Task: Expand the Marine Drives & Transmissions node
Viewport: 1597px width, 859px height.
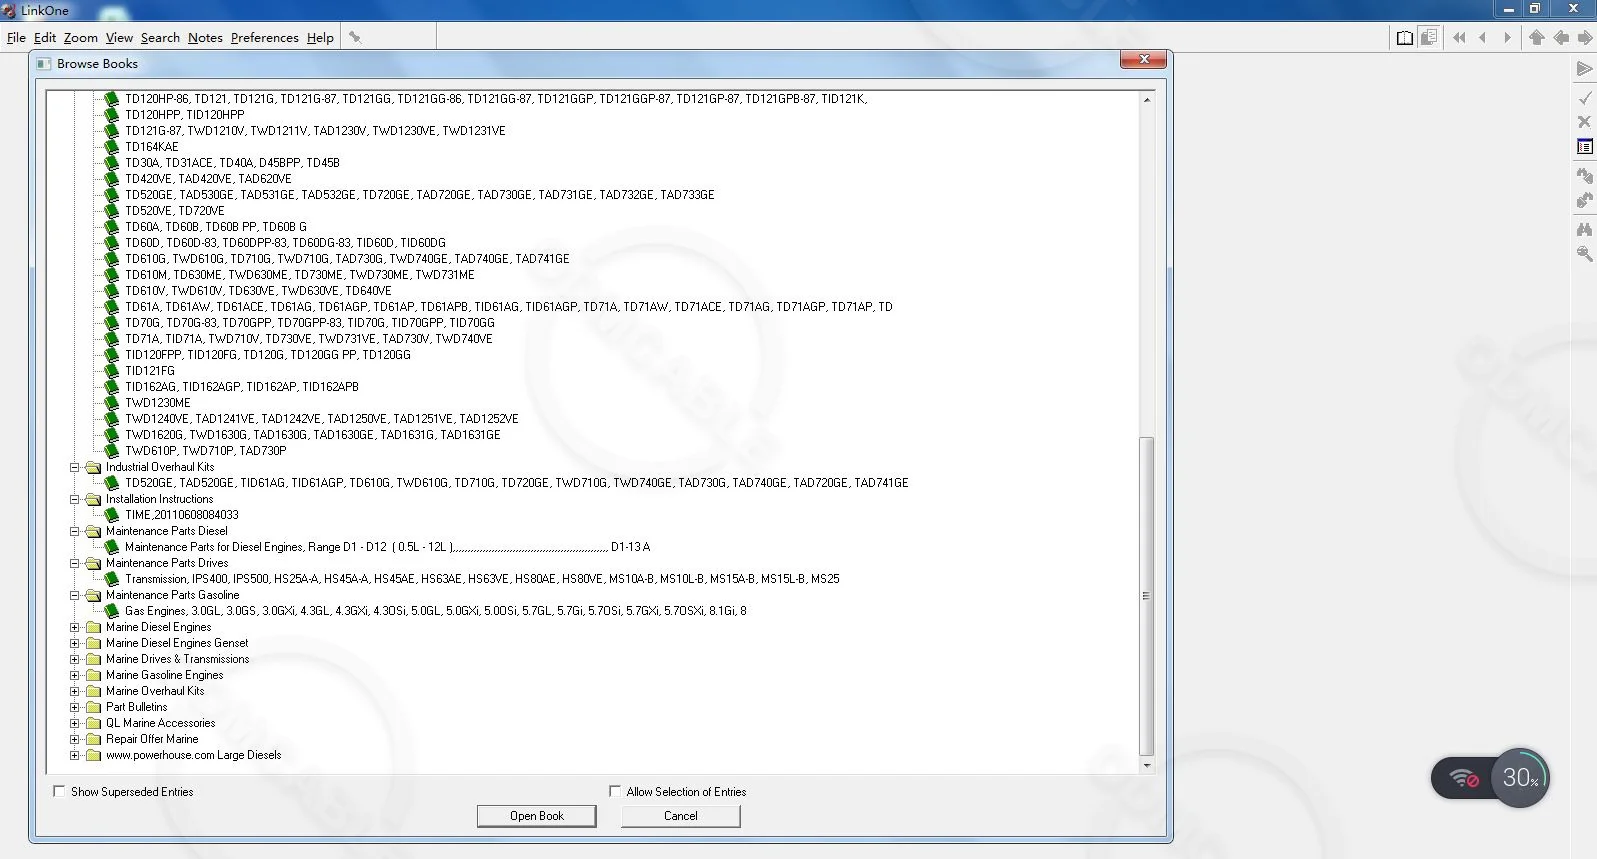Action: (x=74, y=659)
